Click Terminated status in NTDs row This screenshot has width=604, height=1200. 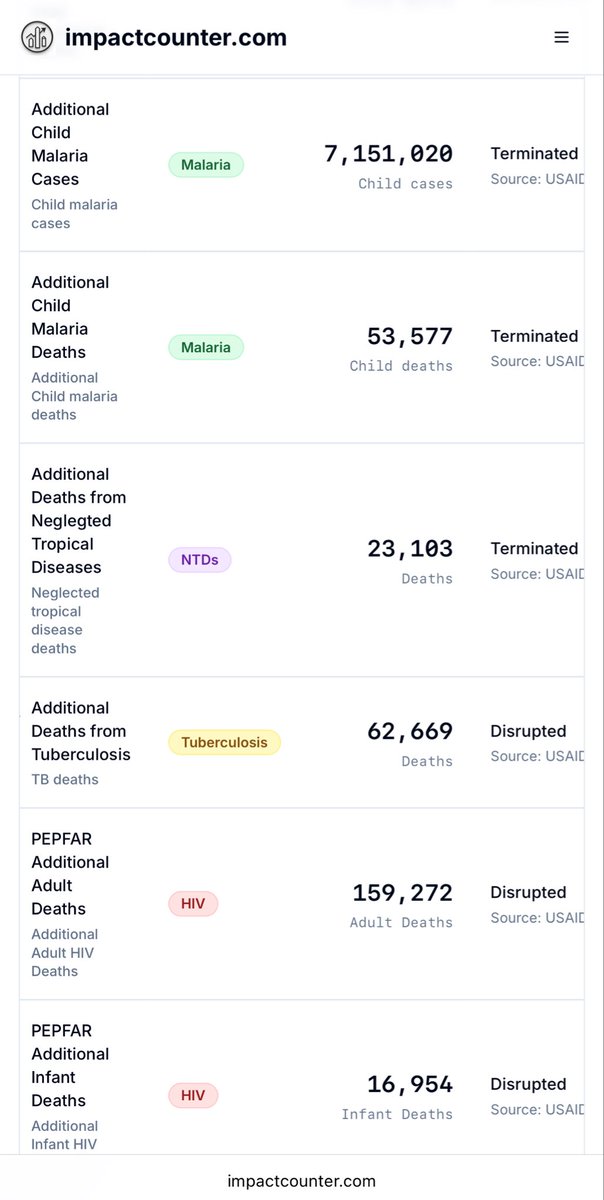534,548
